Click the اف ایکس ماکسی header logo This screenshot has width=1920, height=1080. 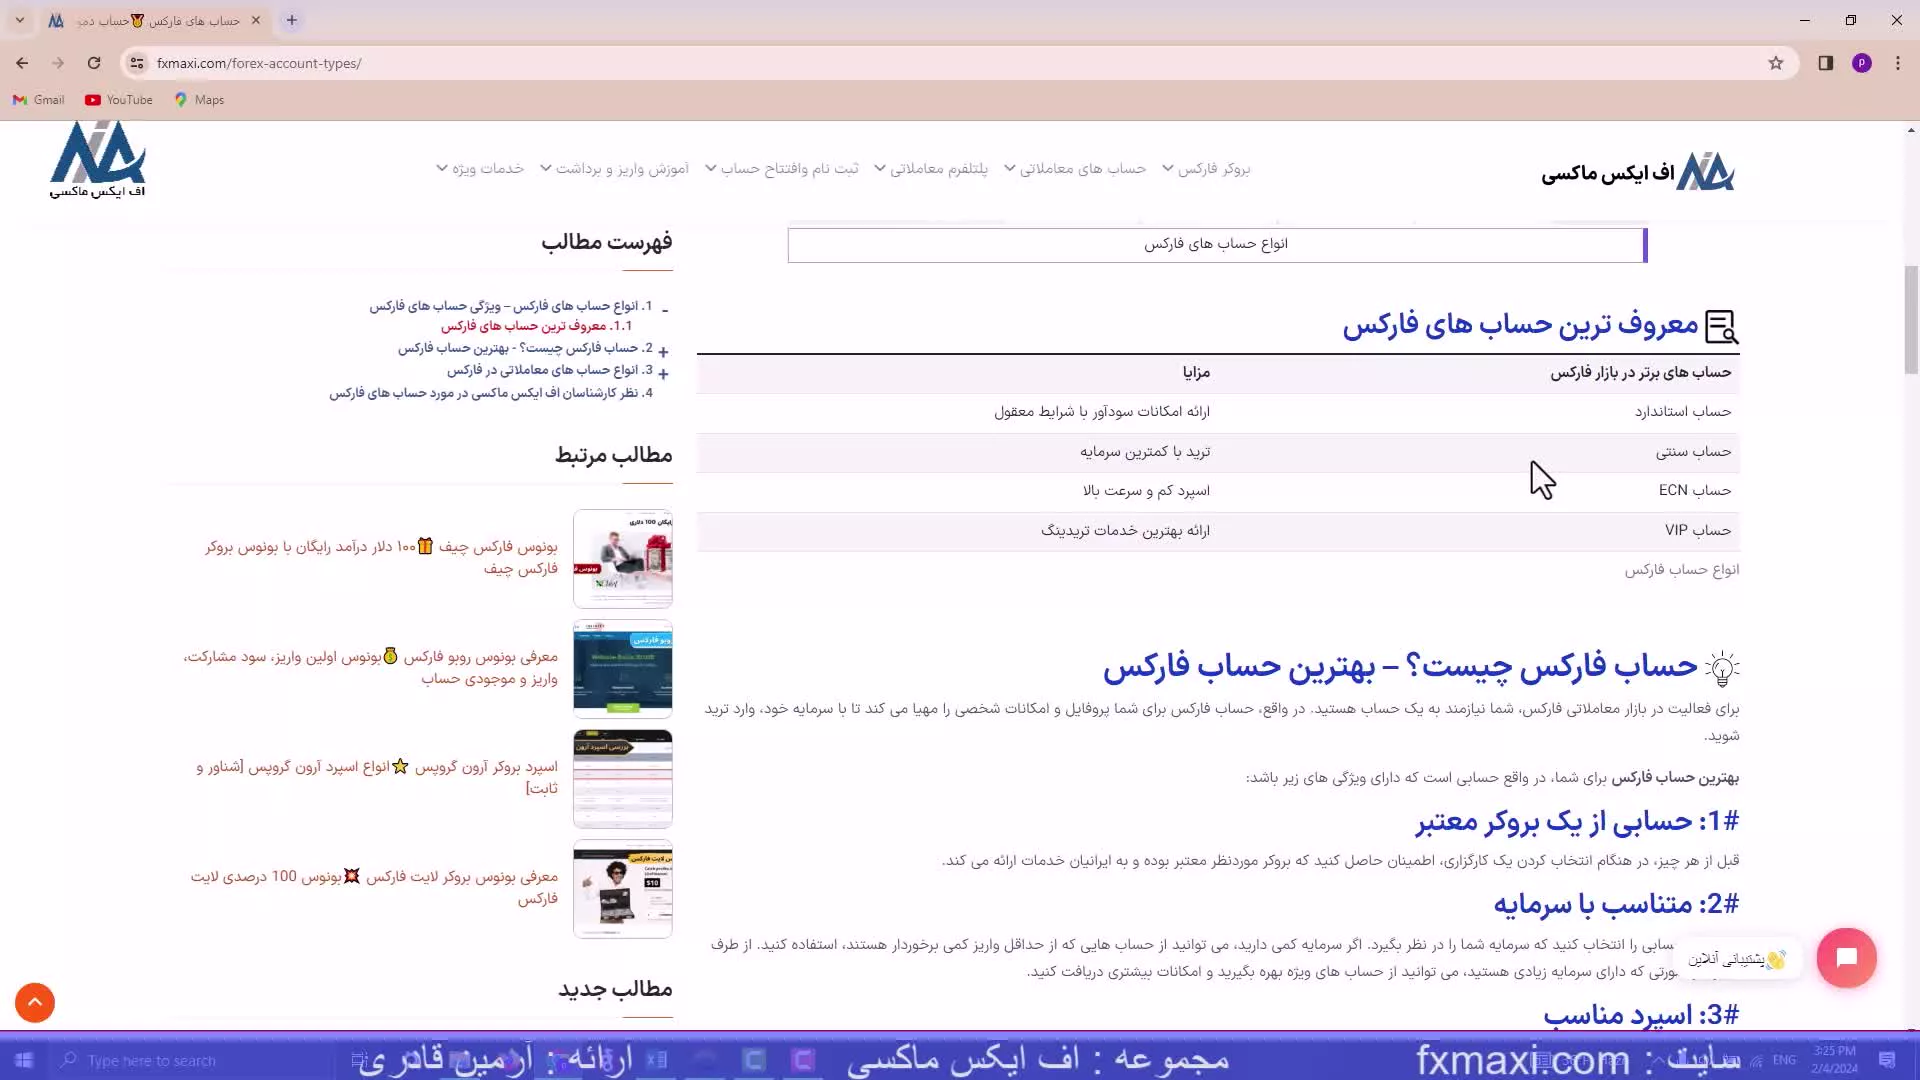tap(1638, 173)
